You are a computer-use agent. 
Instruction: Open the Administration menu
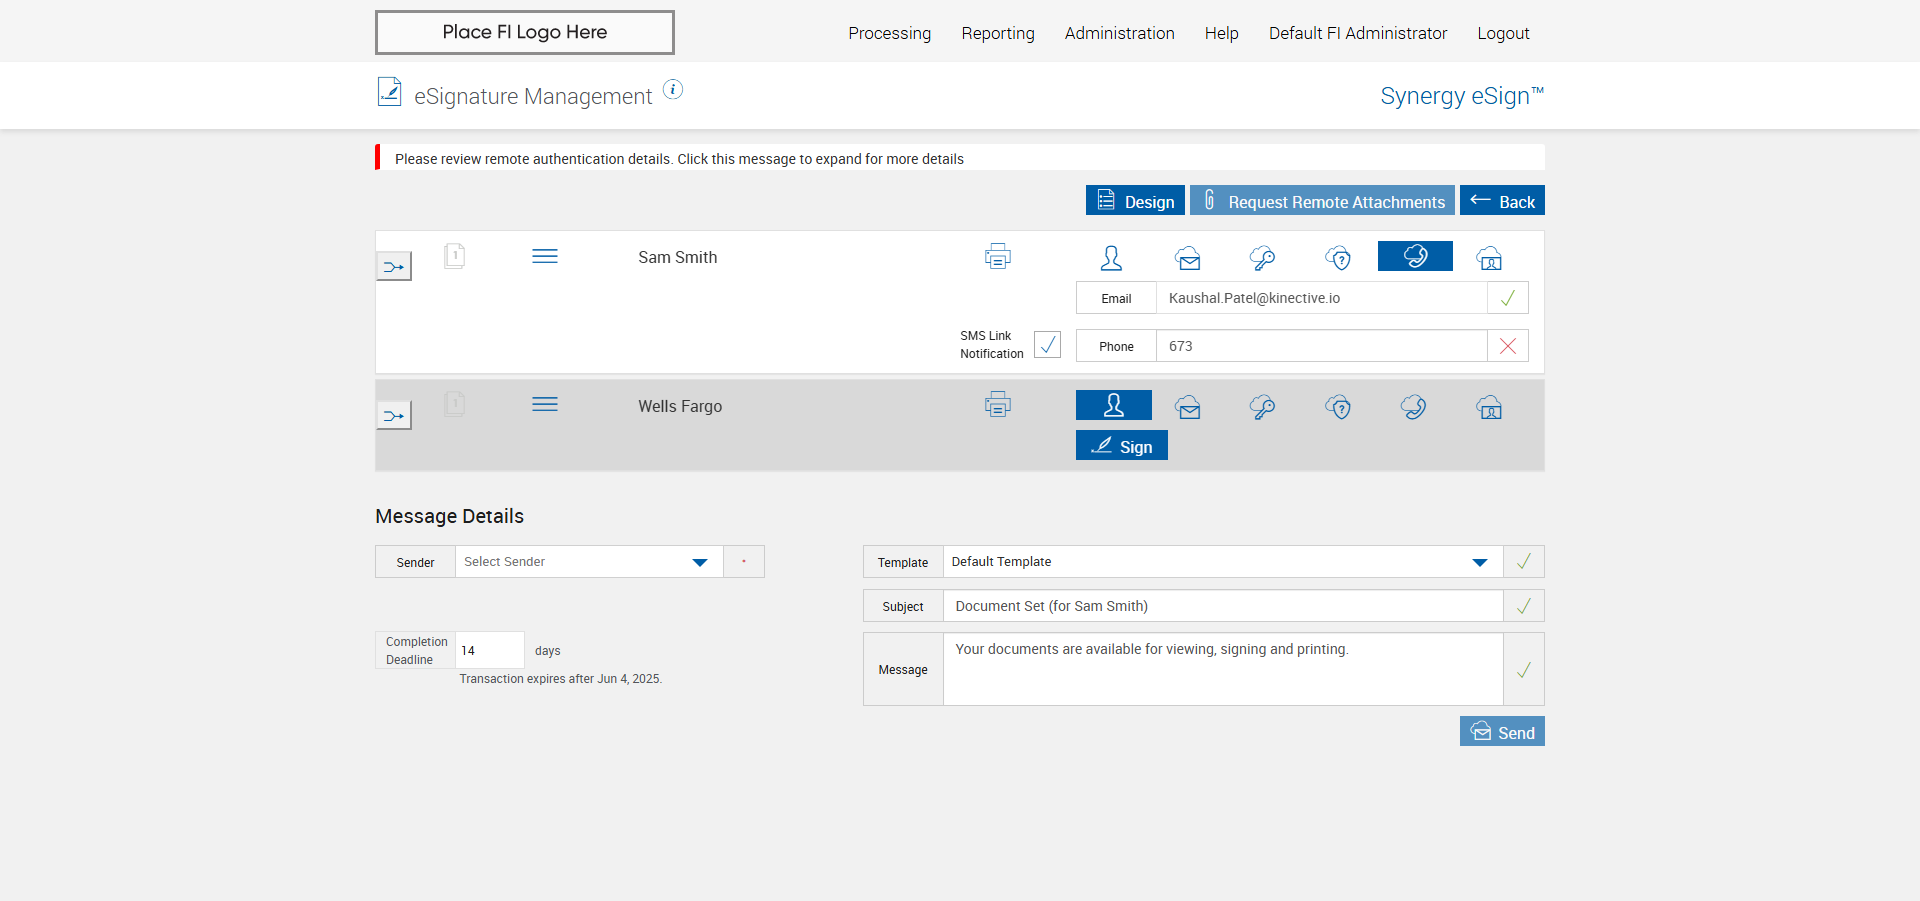(1119, 33)
